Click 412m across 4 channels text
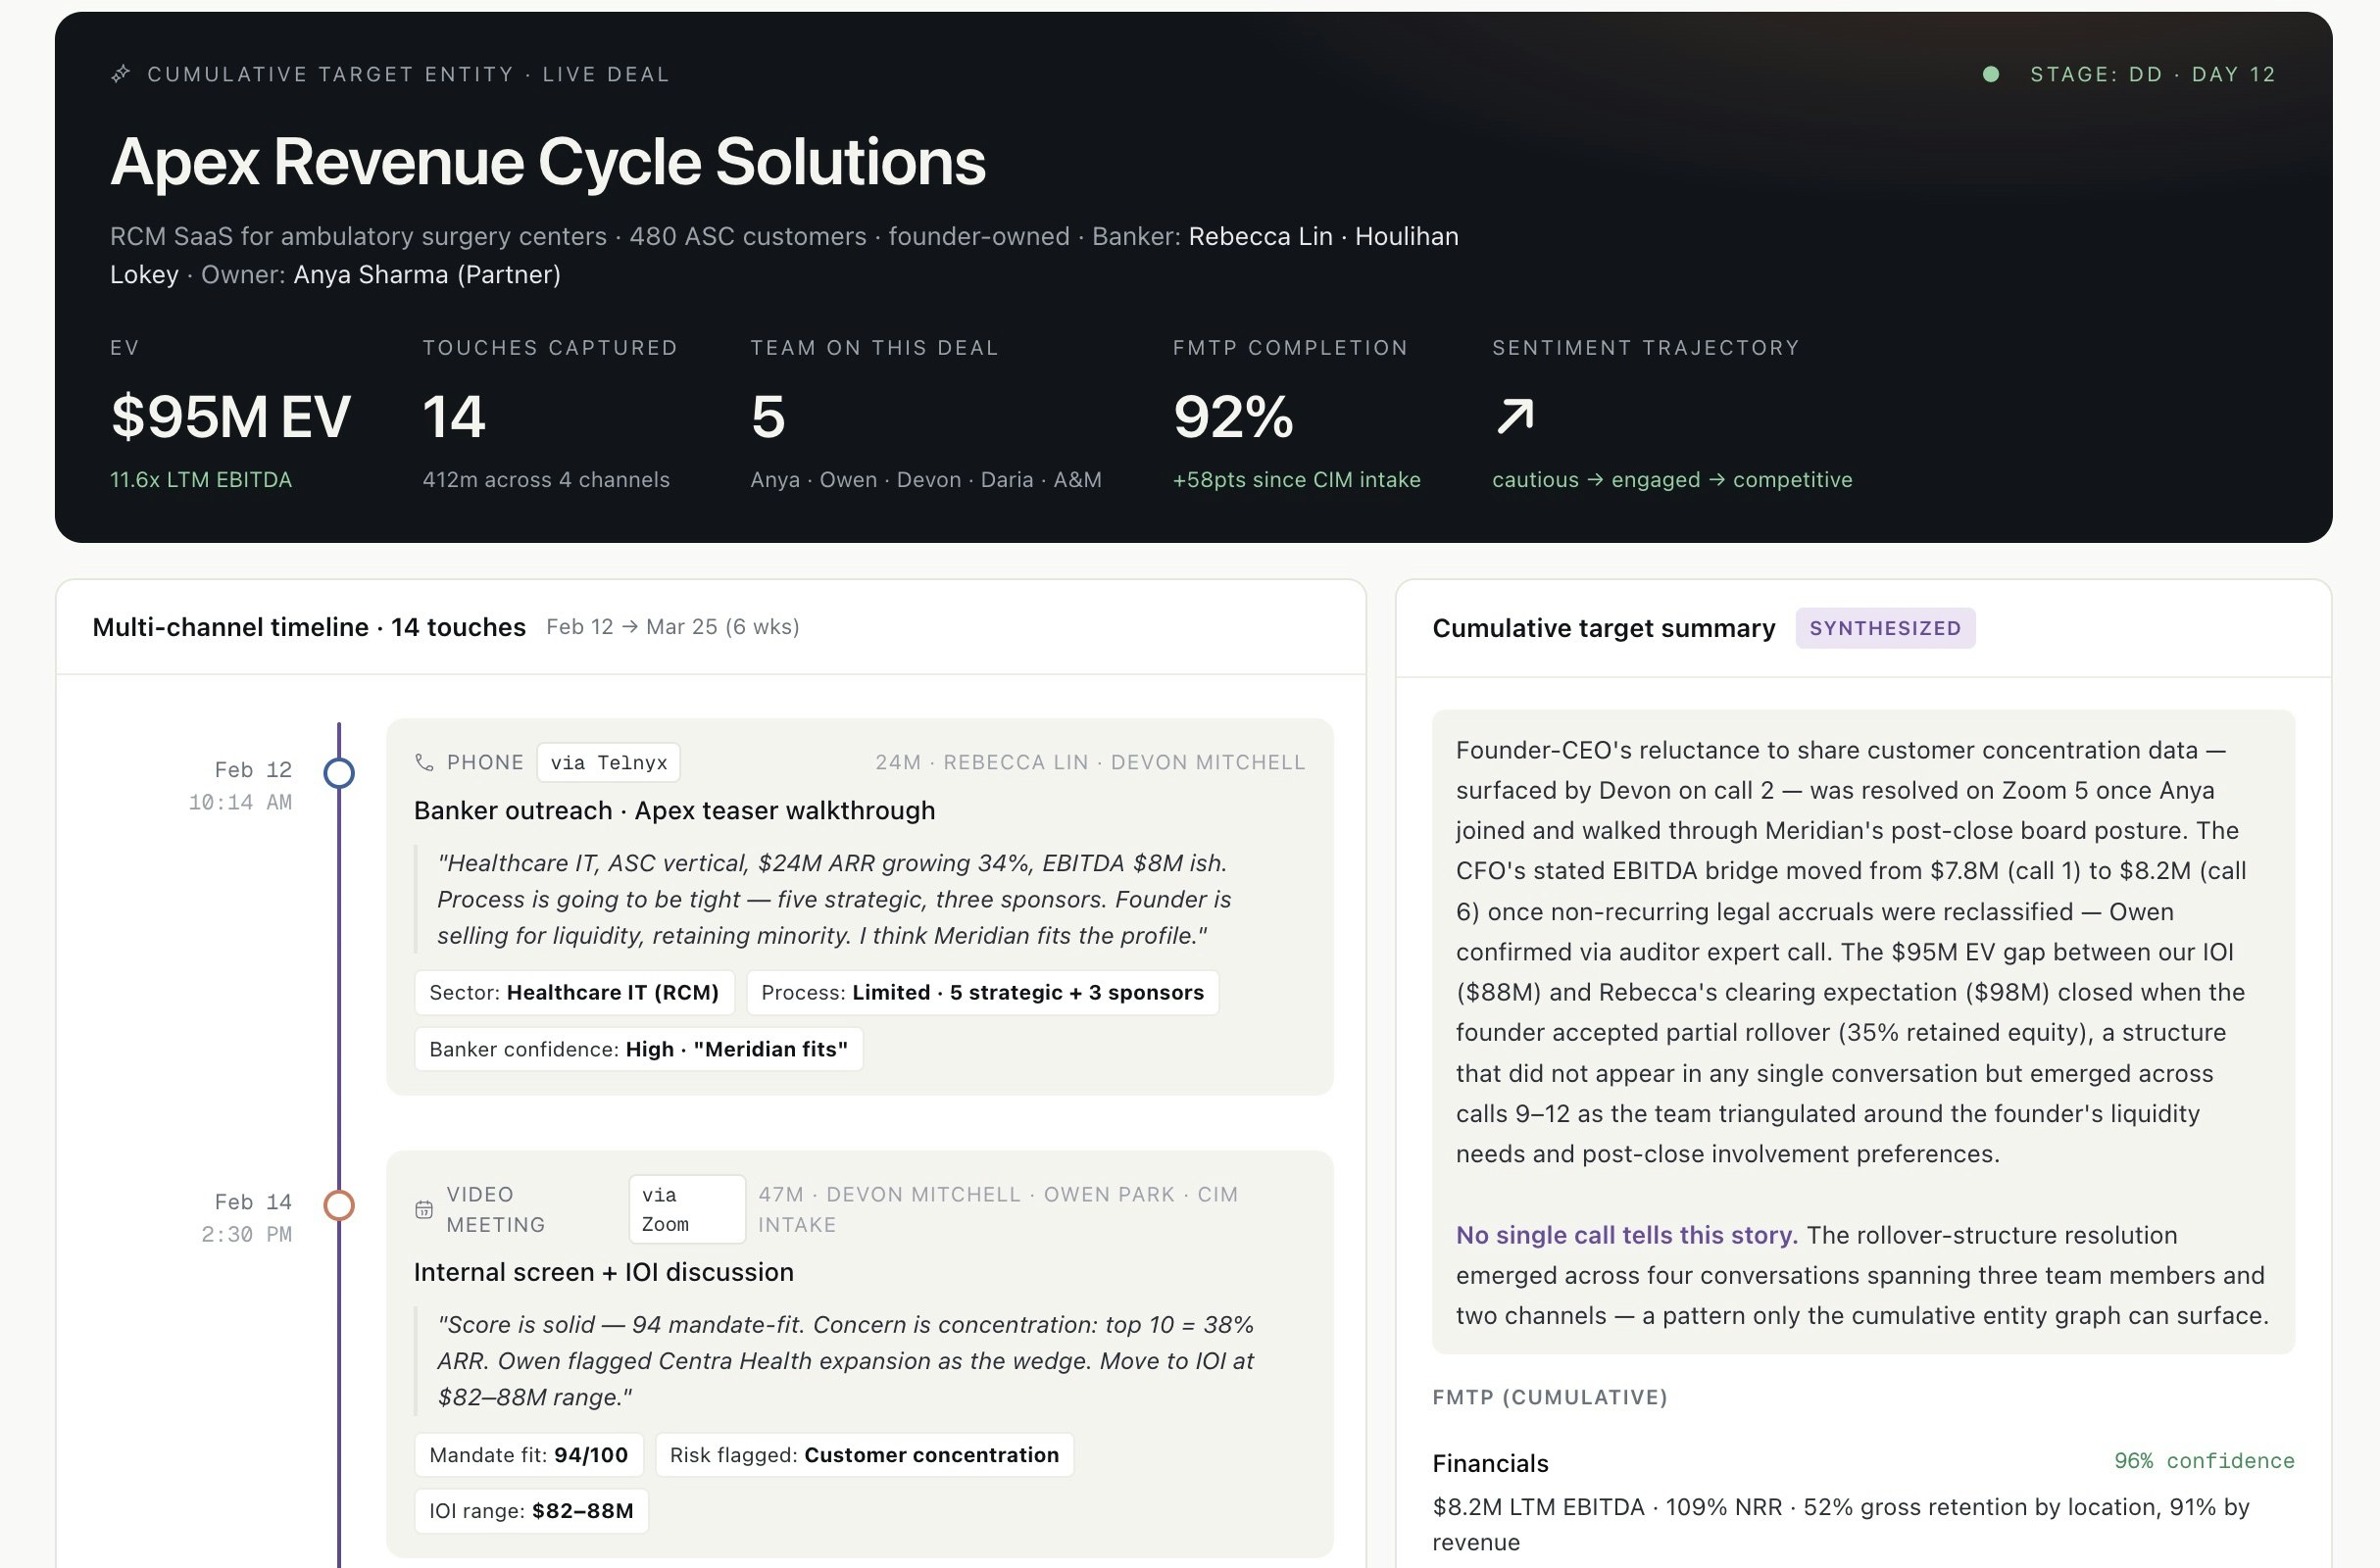 [546, 480]
